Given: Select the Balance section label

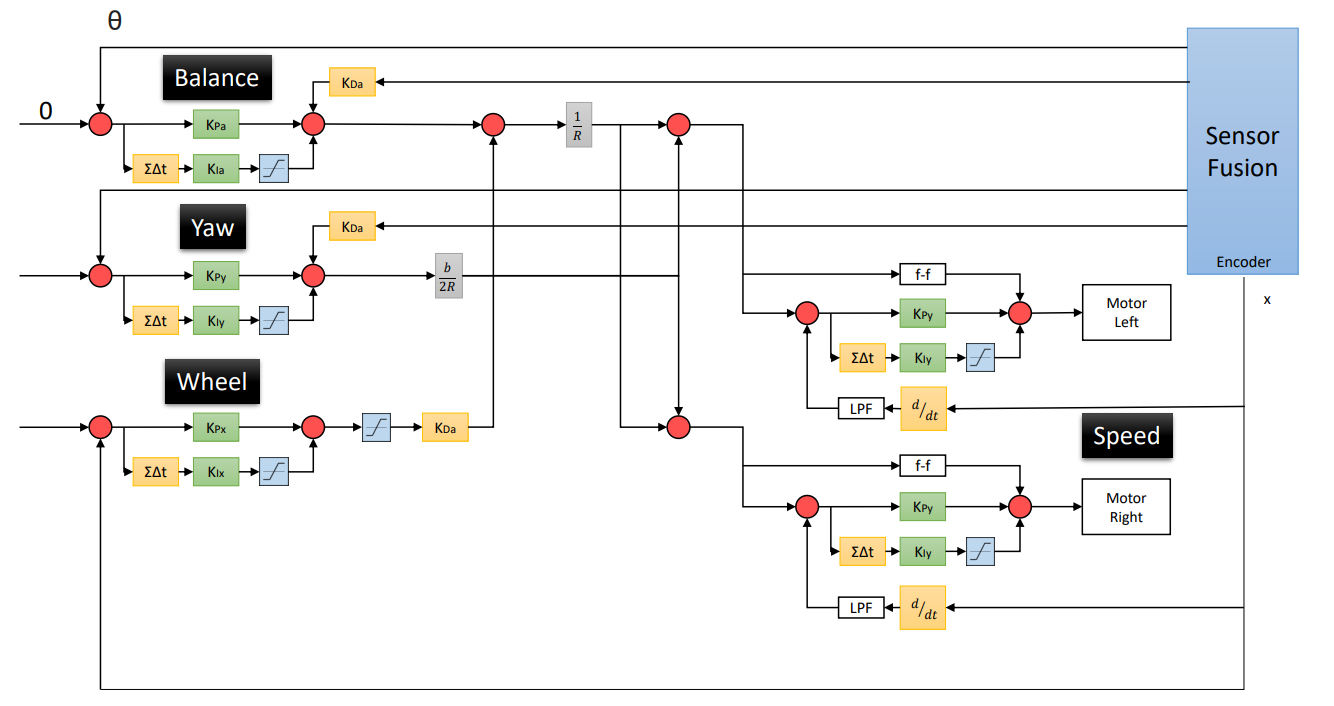Looking at the screenshot, I should coord(216,77).
